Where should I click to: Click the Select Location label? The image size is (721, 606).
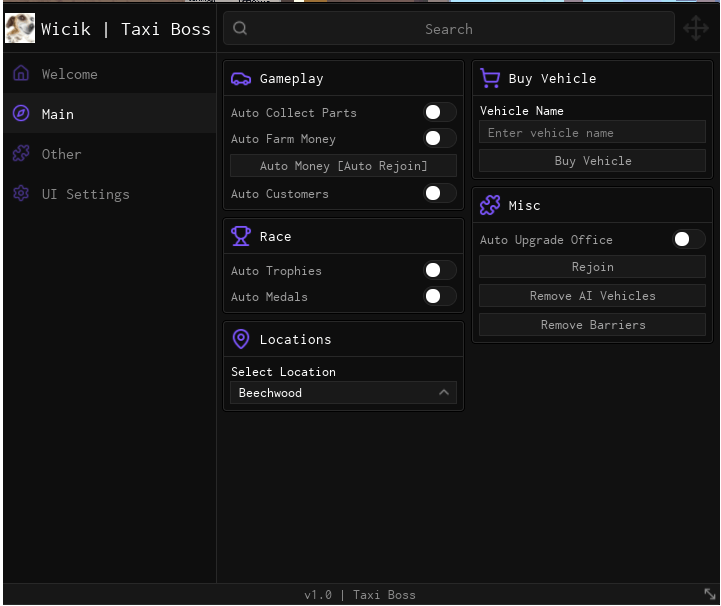click(x=283, y=372)
